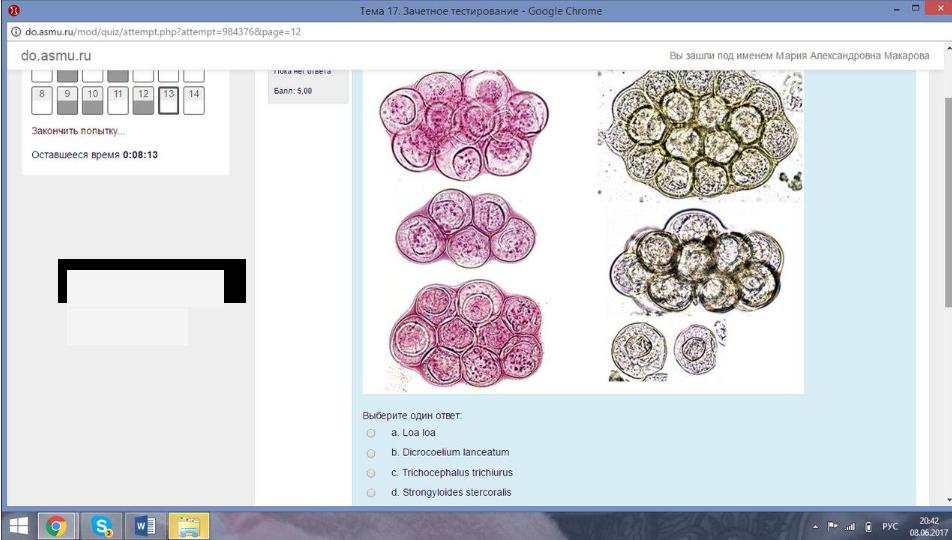Viewport: 952px width, 540px height.
Task: Open File Explorer from the taskbar
Action: coord(189,526)
